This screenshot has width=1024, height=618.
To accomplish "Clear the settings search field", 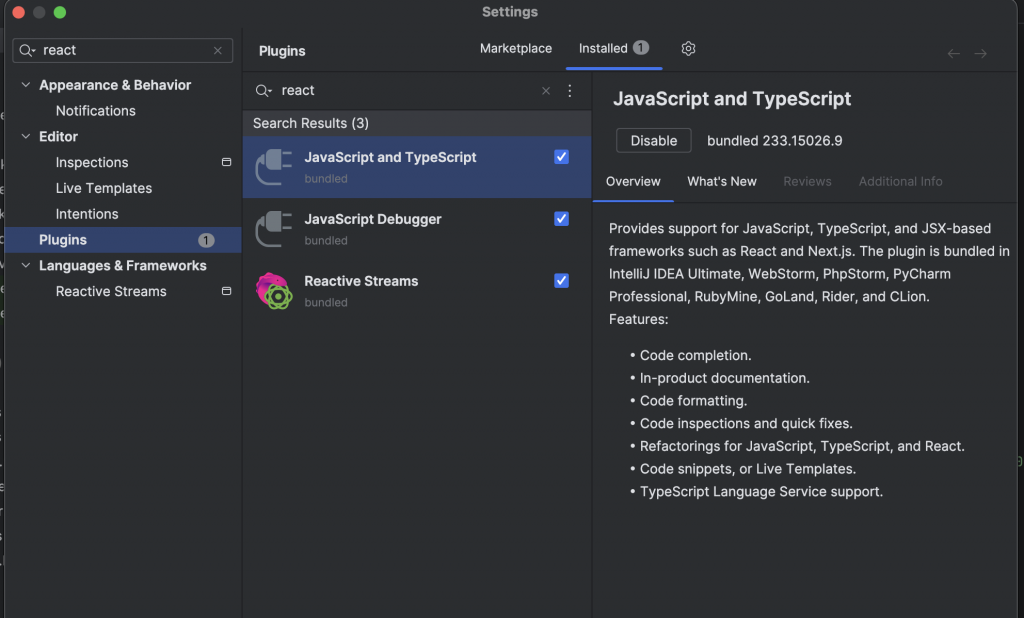I will click(217, 50).
